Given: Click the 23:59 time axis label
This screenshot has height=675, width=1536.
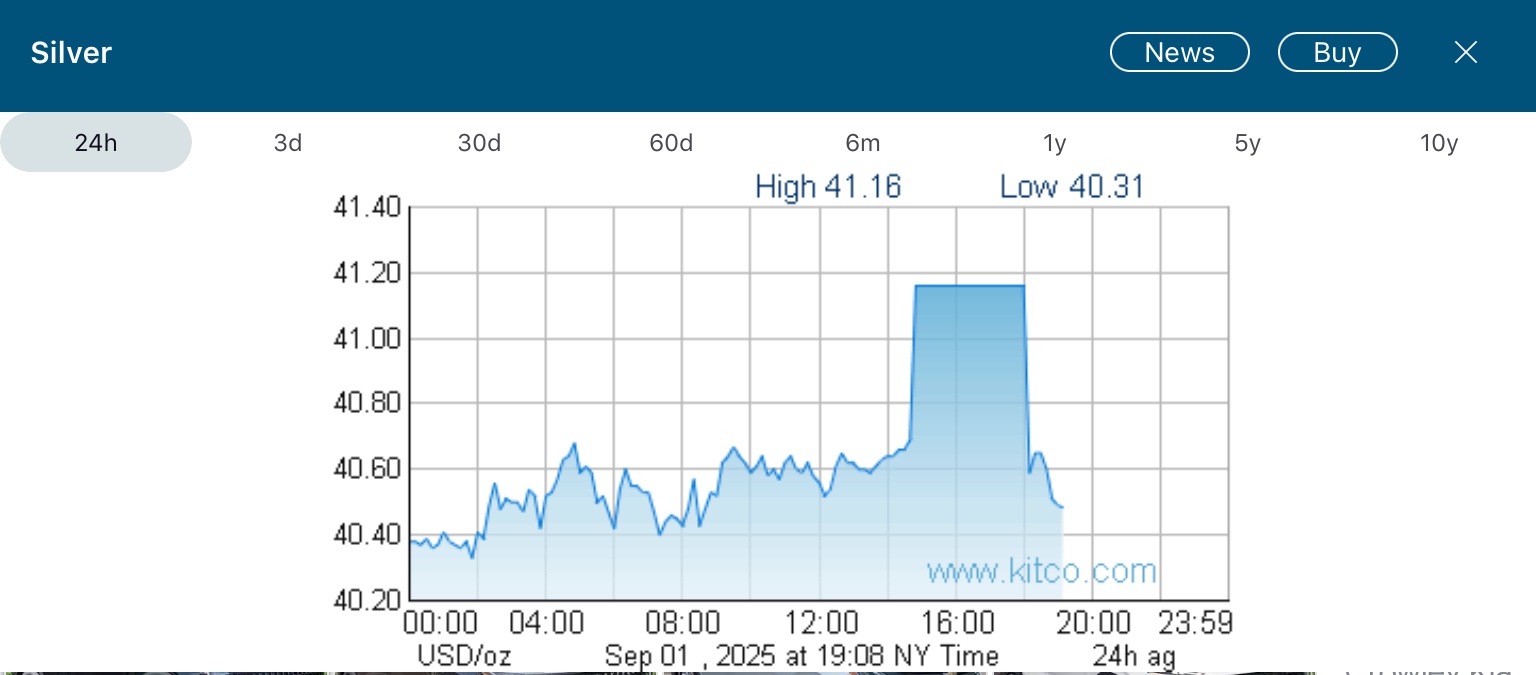Looking at the screenshot, I should (1195, 623).
